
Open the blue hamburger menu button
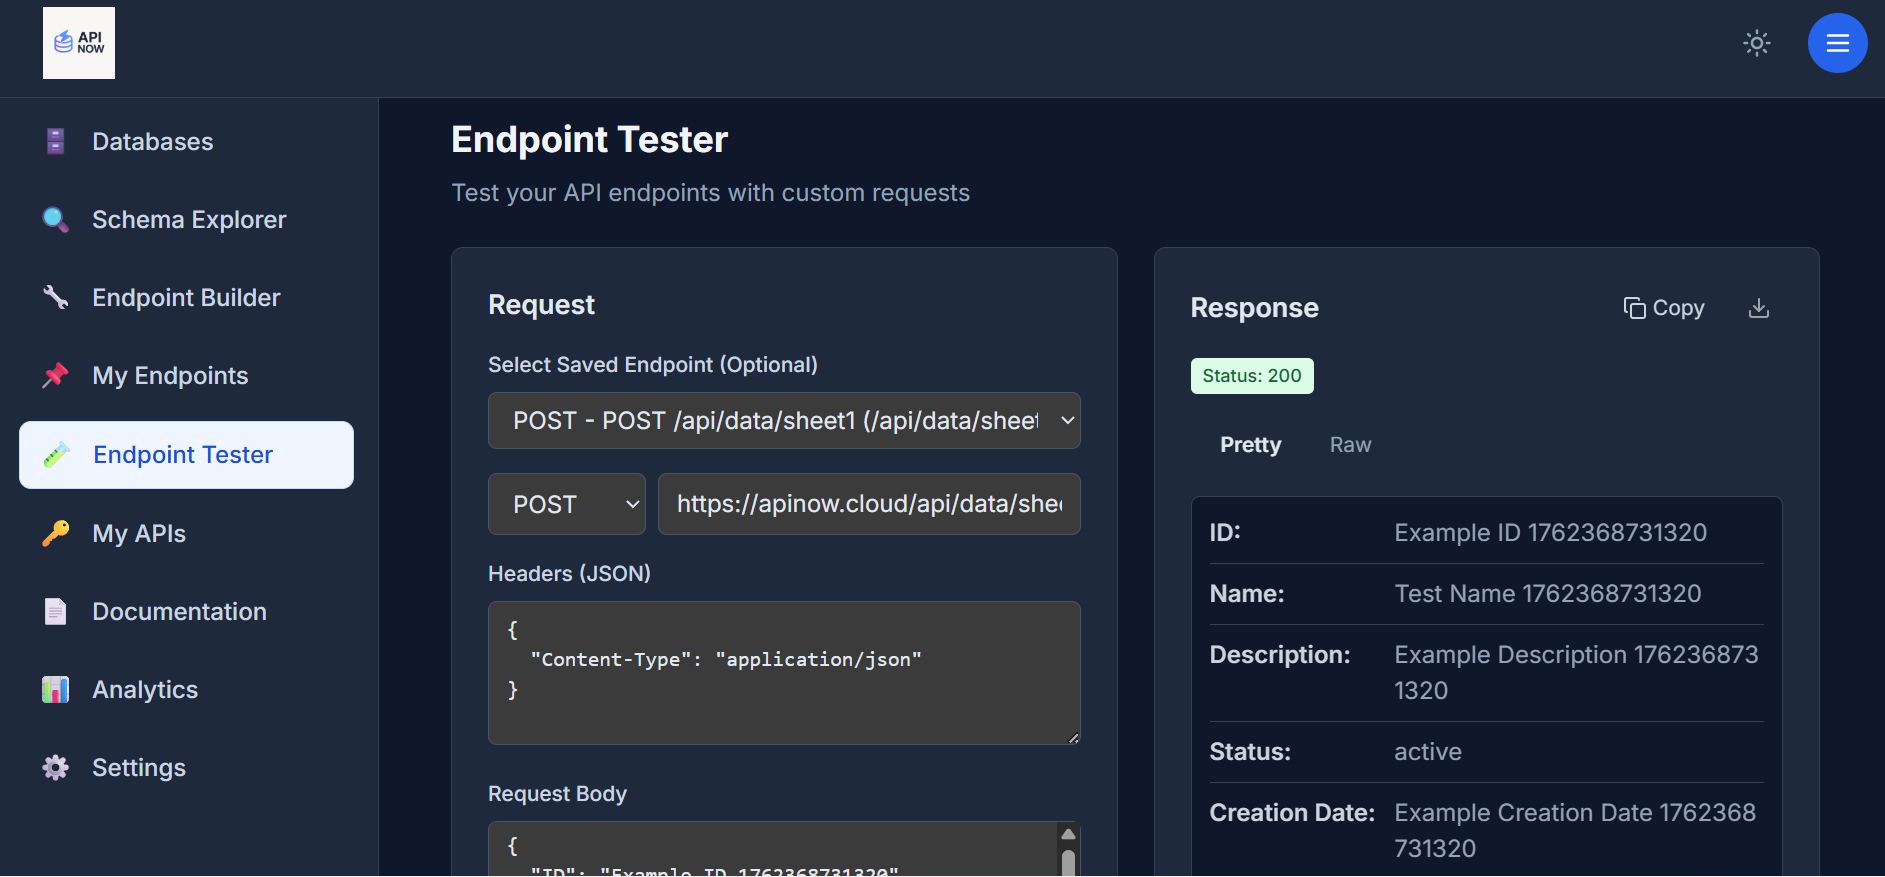click(x=1838, y=43)
